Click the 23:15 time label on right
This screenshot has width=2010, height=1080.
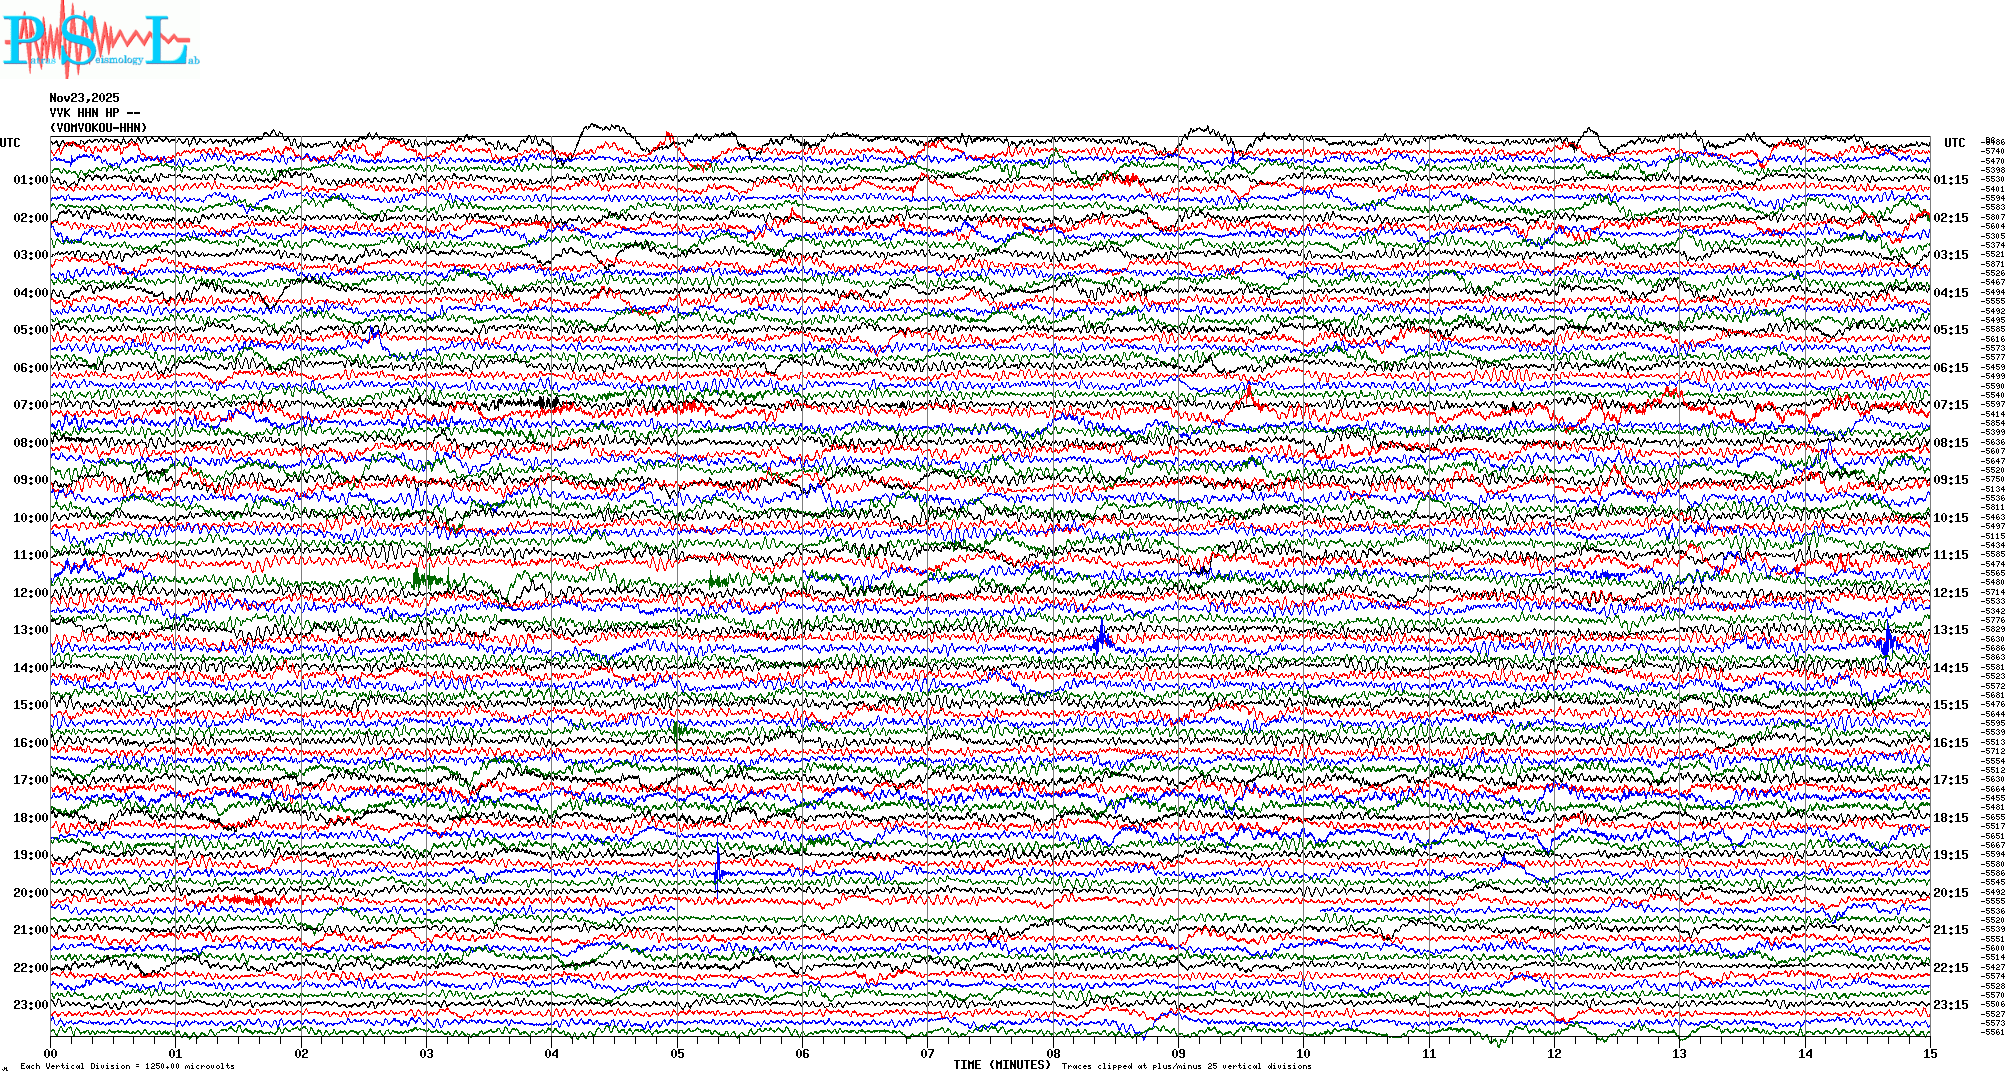click(1950, 1005)
